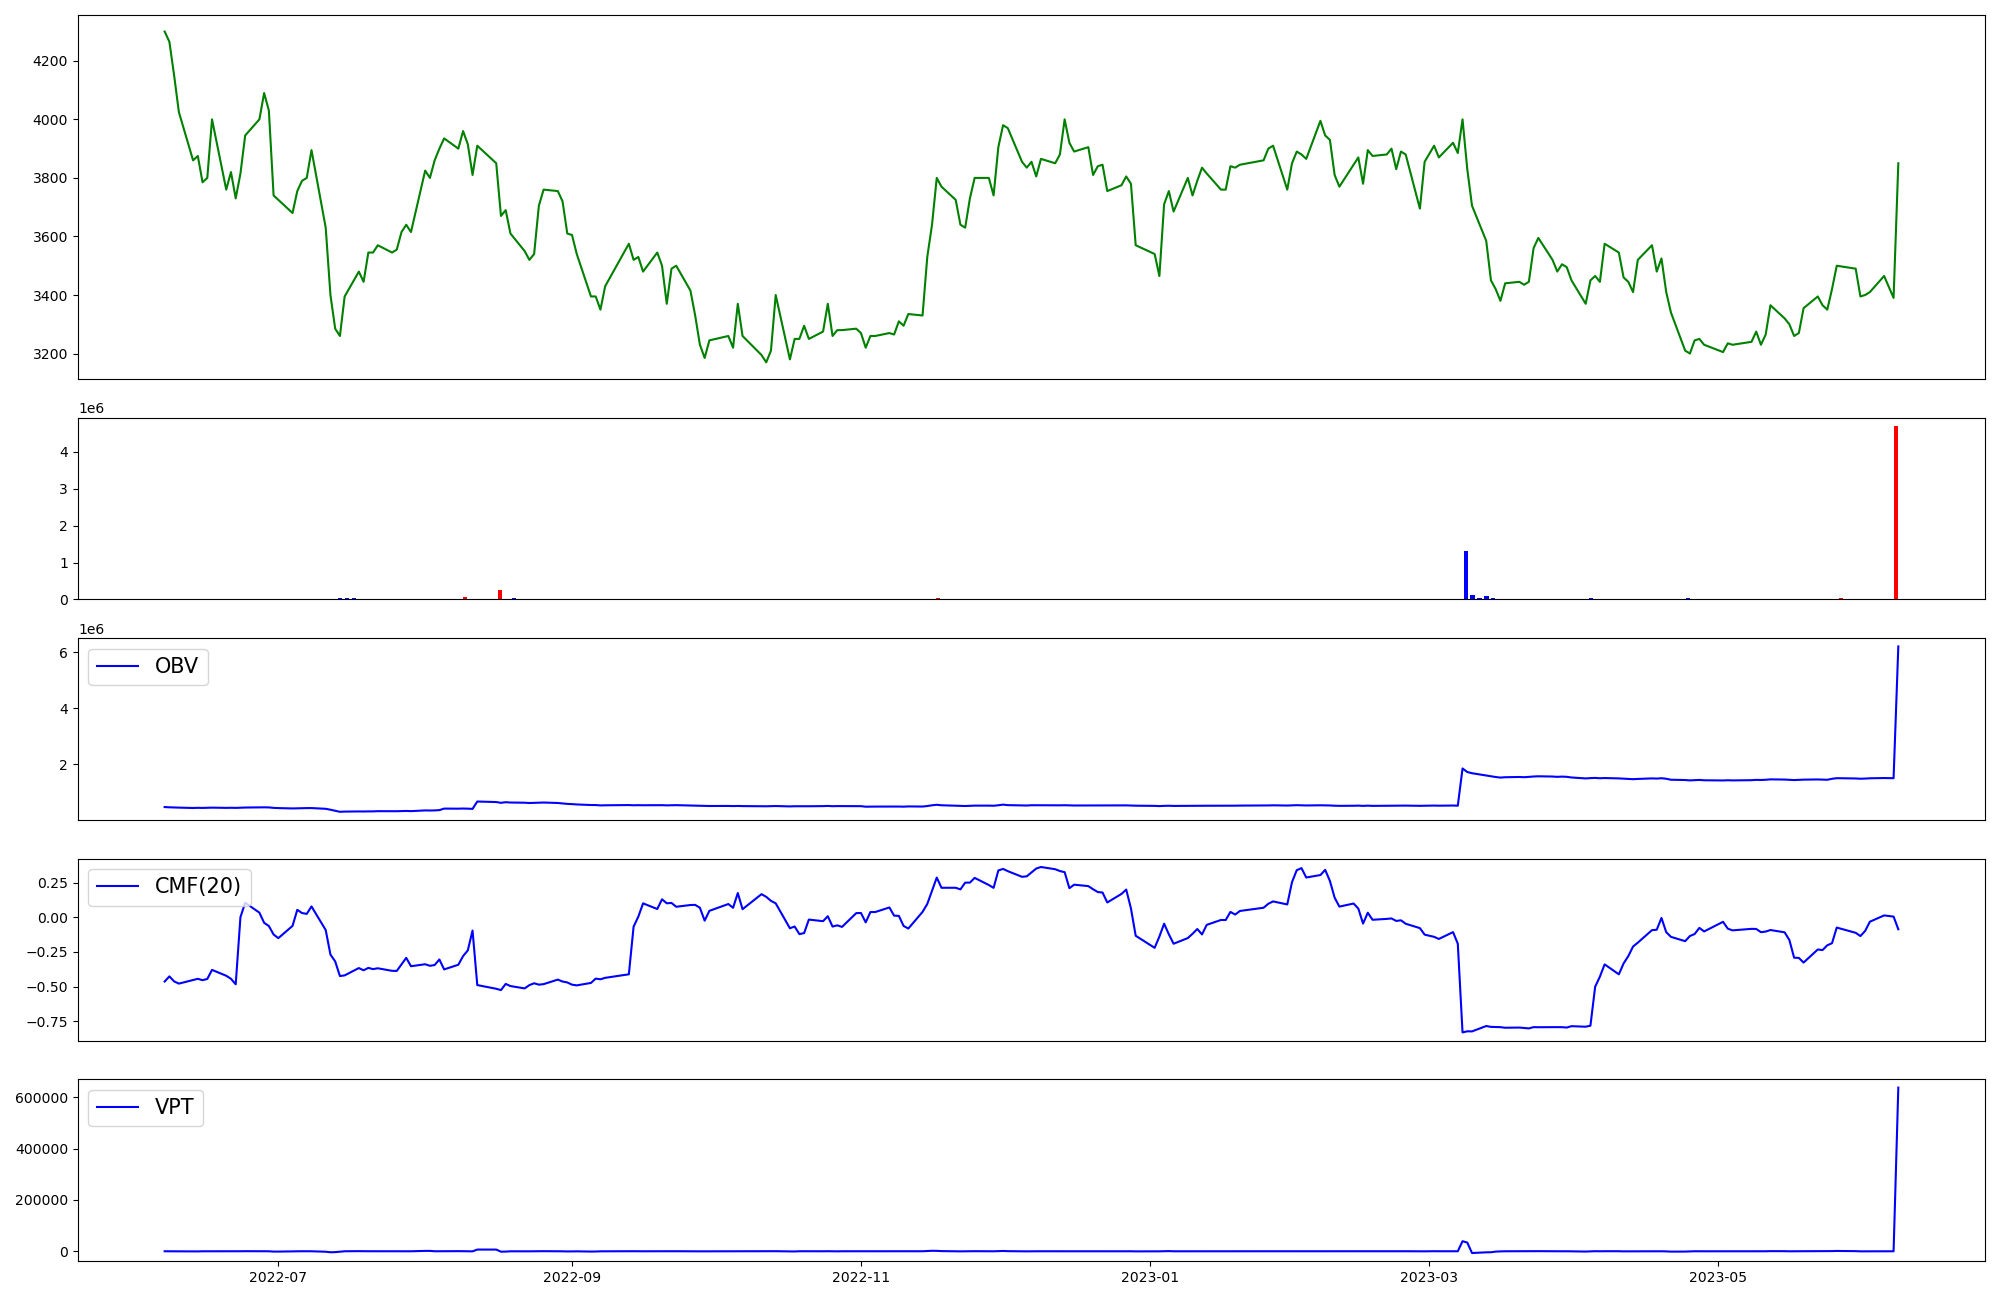Screen dimensions: 2000x1300
Task: Click the blue line sample in OBV legend
Action: pos(118,667)
